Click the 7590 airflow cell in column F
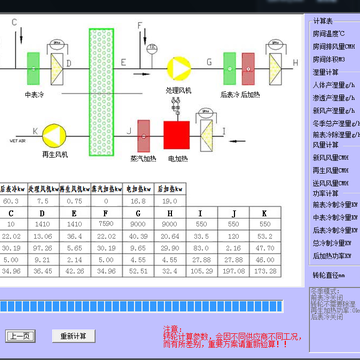This screenshot has height=360, width=360. click(107, 224)
